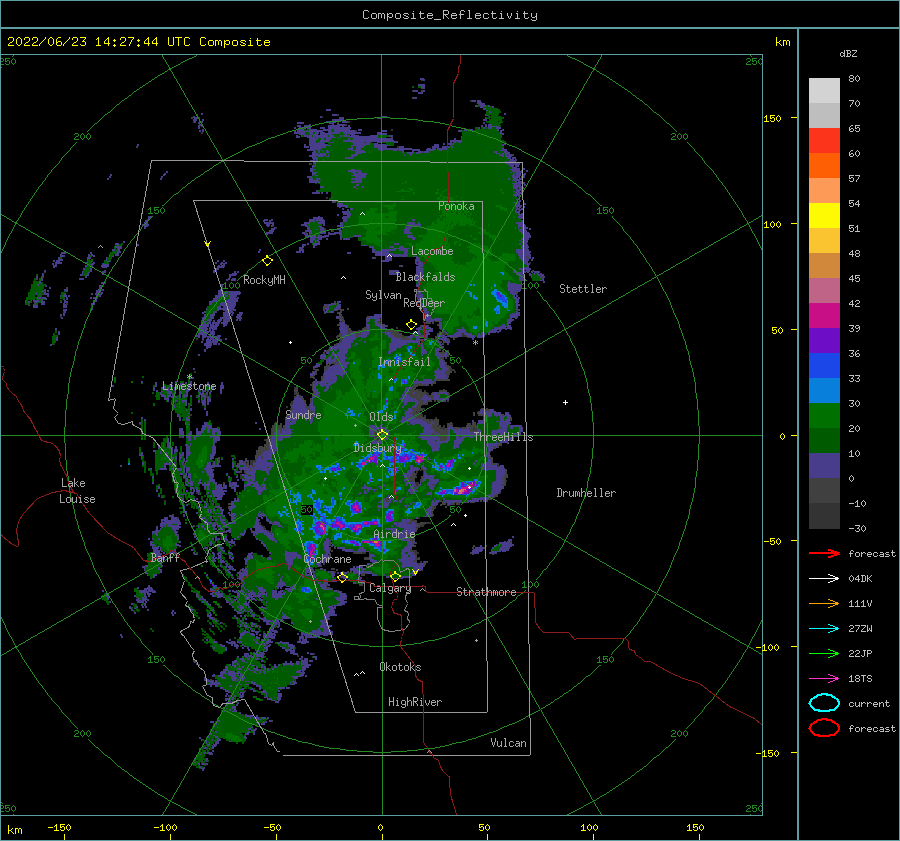Viewport: 900px width, 841px height.
Task: Choose the magenta 42 dBZ color swatch
Action: coord(824,315)
